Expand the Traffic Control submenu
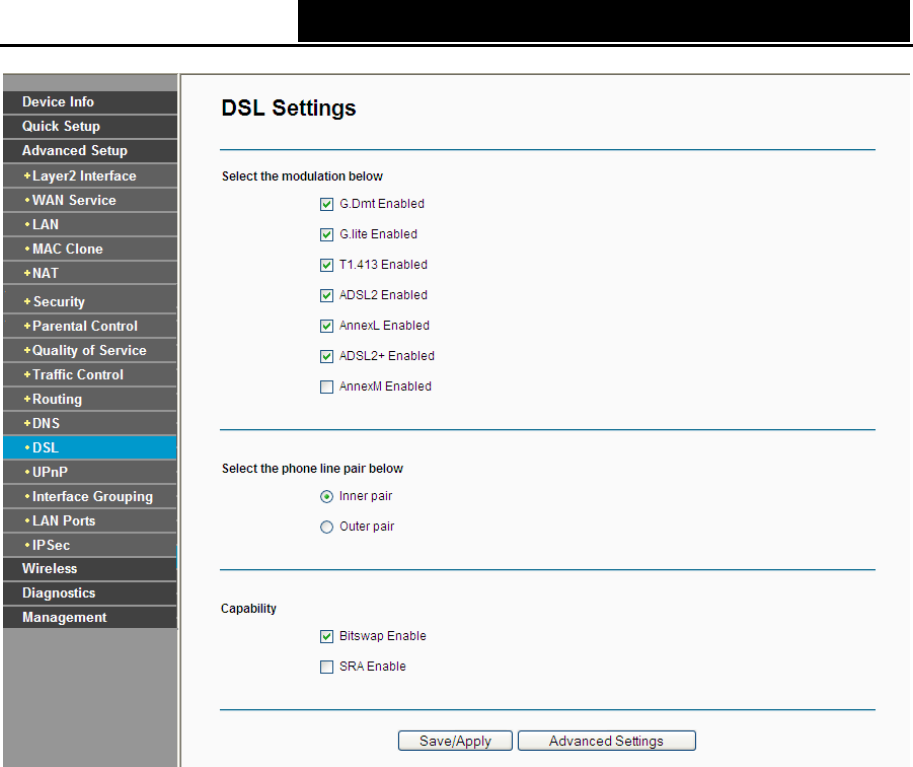Image resolution: width=913 pixels, height=767 pixels. click(90, 375)
